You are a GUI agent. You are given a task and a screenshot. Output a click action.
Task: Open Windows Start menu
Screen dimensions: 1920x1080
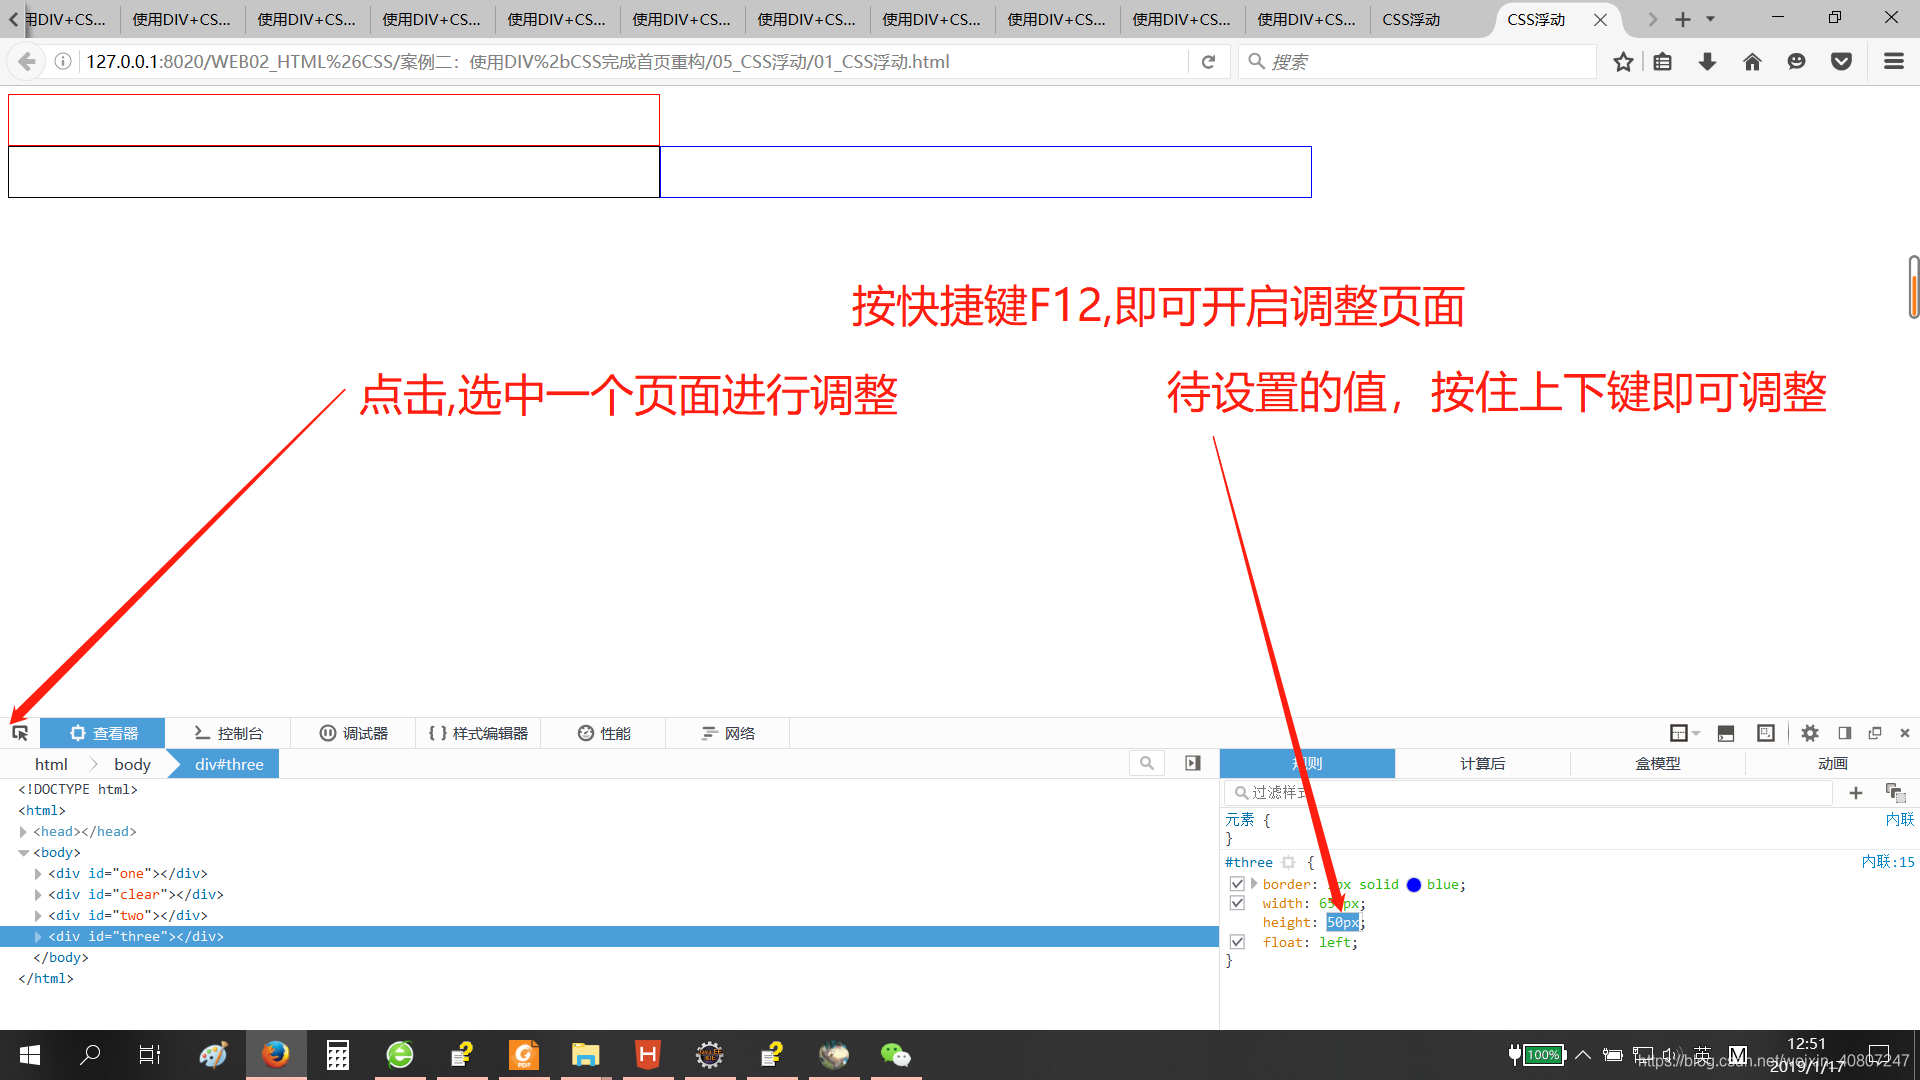point(30,1055)
